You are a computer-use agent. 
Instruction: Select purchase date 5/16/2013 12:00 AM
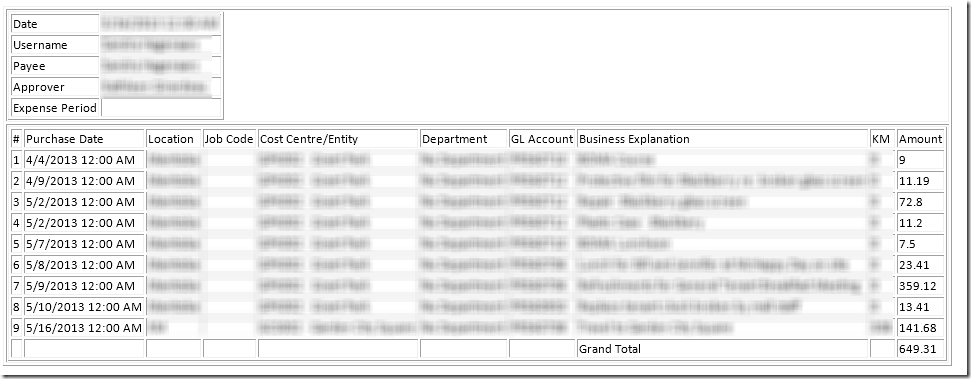click(84, 328)
